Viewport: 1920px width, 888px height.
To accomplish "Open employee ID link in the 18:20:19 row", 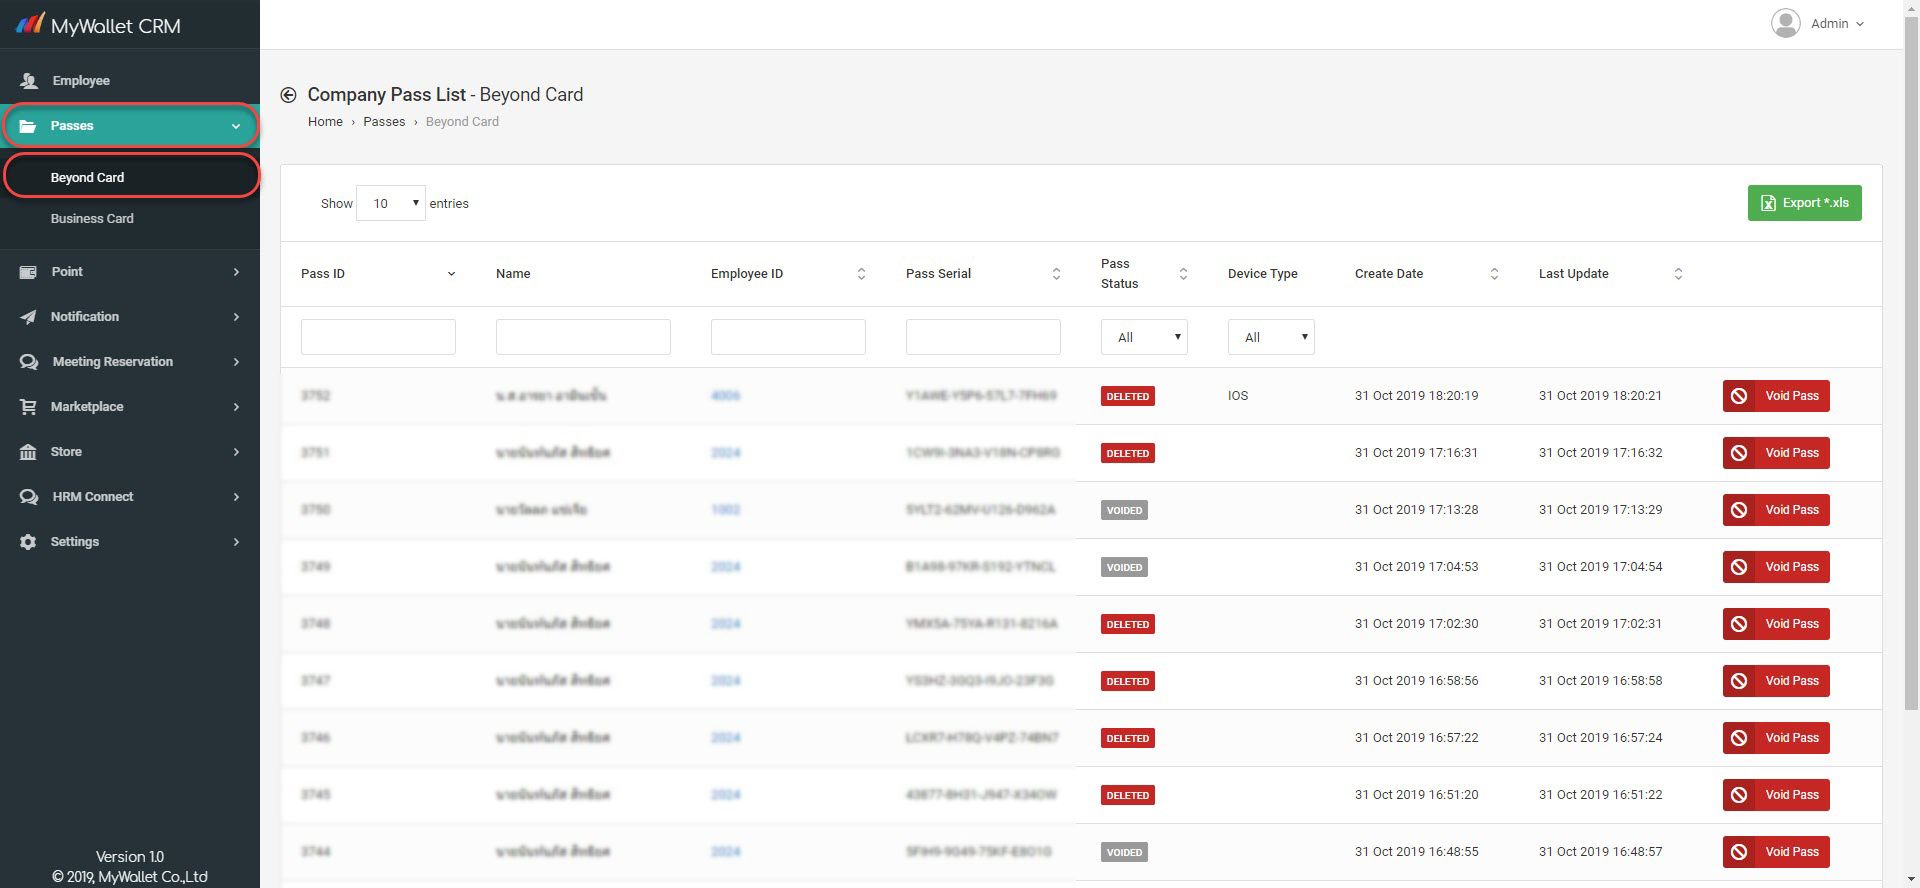I will pyautogui.click(x=725, y=396).
